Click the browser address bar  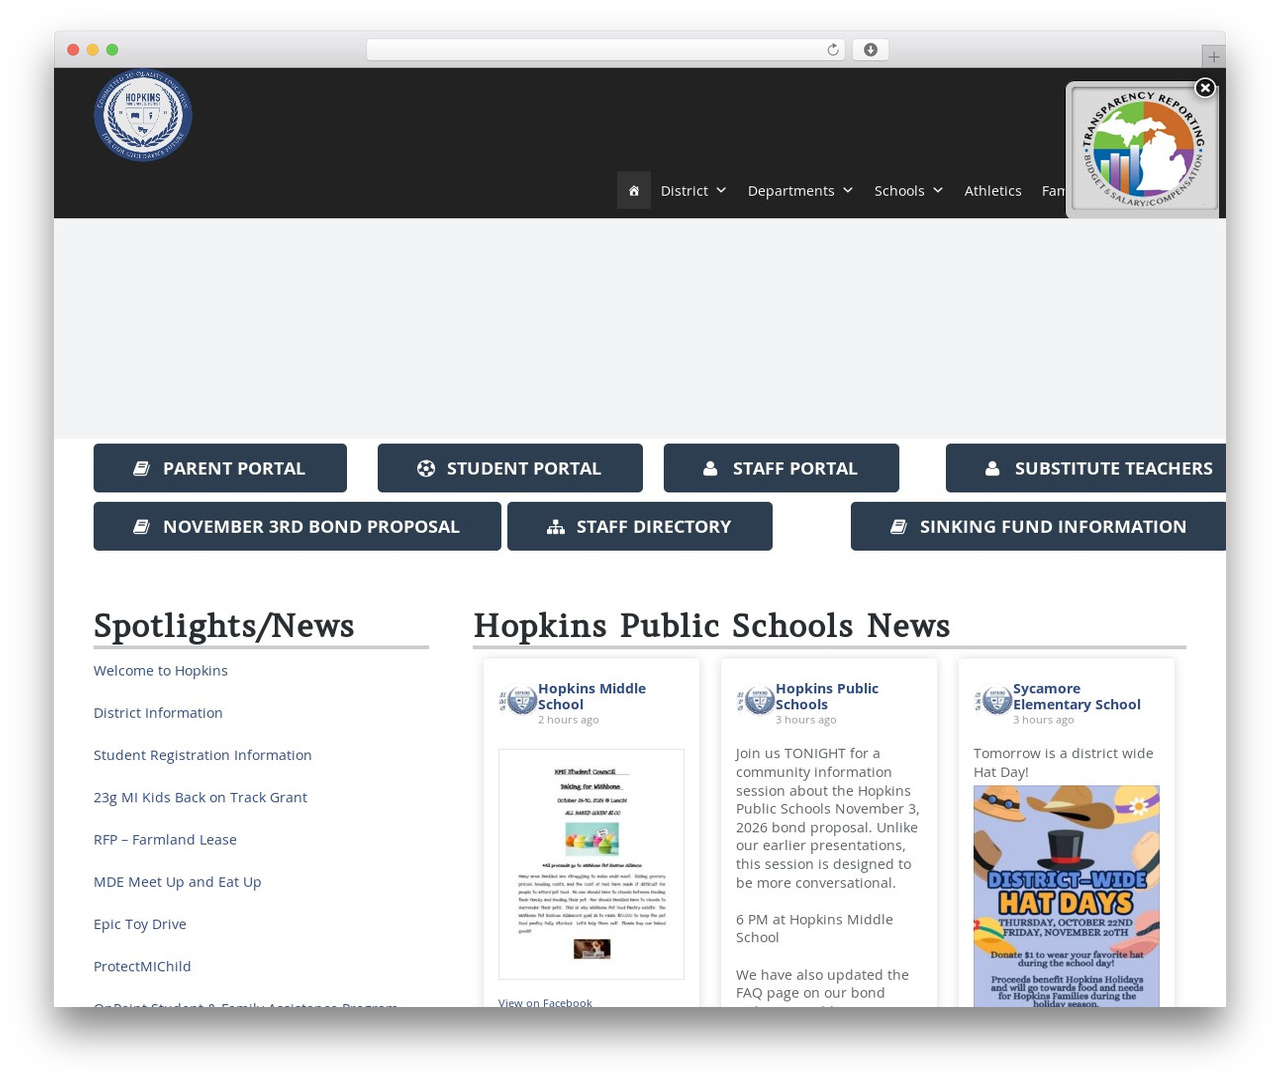(x=605, y=50)
